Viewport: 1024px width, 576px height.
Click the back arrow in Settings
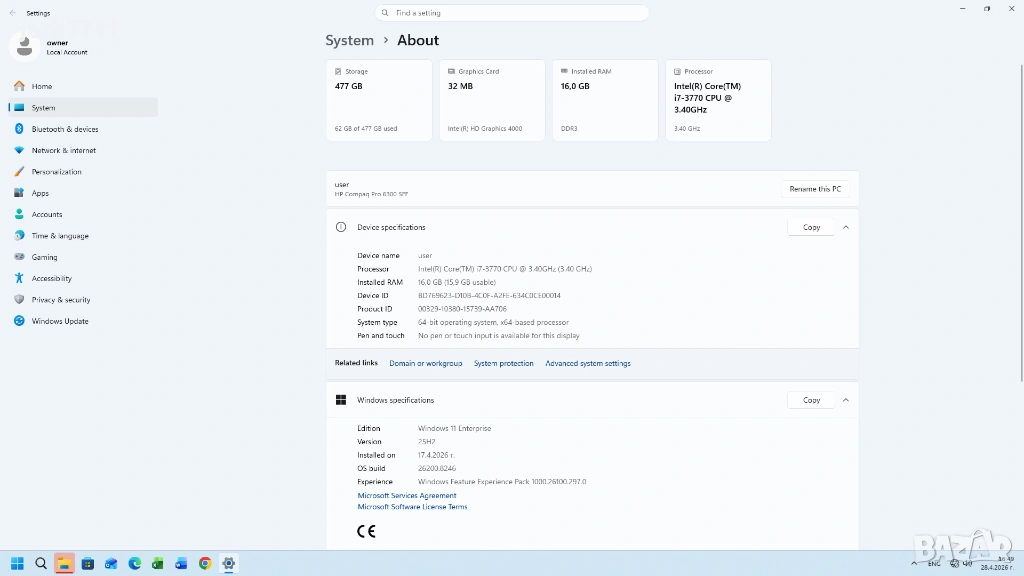[x=13, y=13]
